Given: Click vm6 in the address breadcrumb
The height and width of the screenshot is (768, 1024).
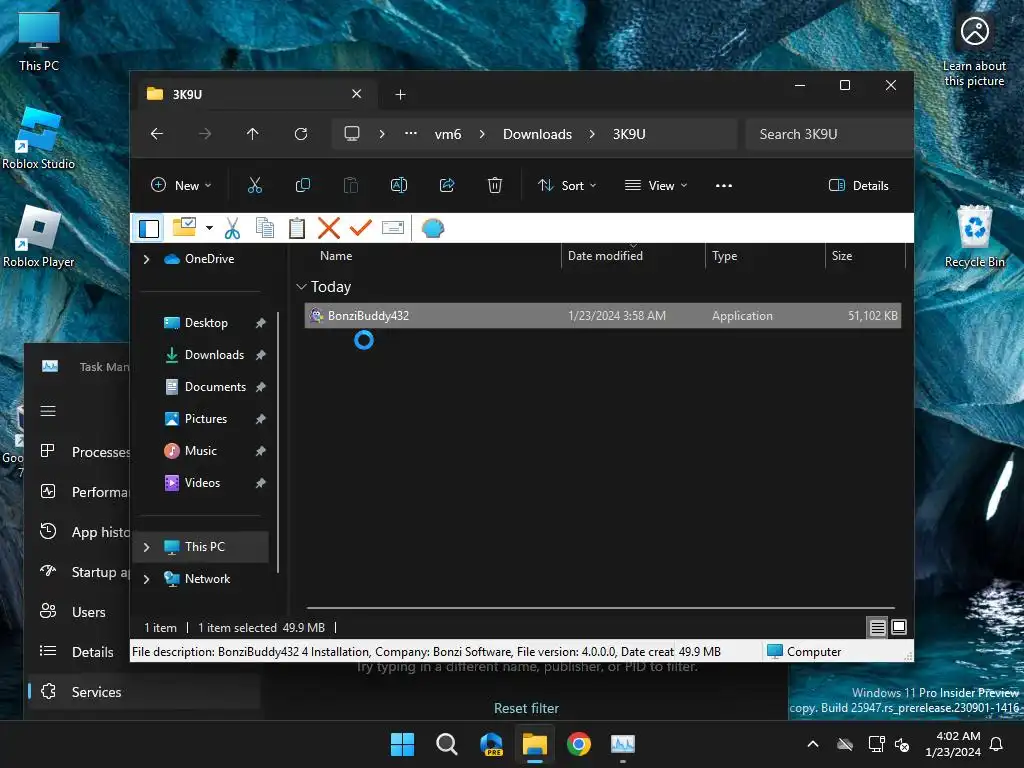Looking at the screenshot, I should [448, 134].
